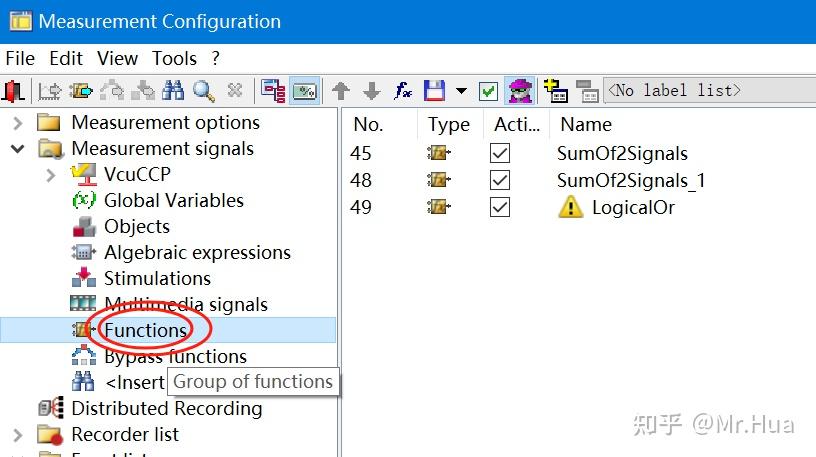This screenshot has height=457, width=816.
Task: Click the move up arrow icon
Action: pyautogui.click(x=341, y=91)
